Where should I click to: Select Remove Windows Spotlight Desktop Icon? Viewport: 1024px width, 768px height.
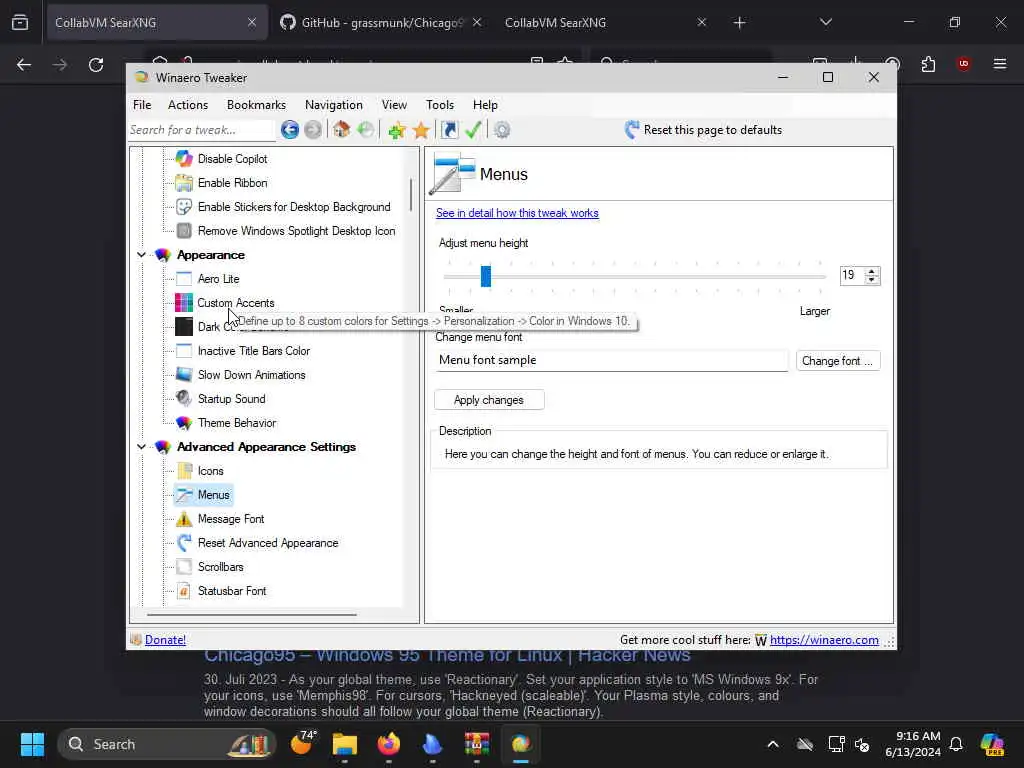pos(296,231)
